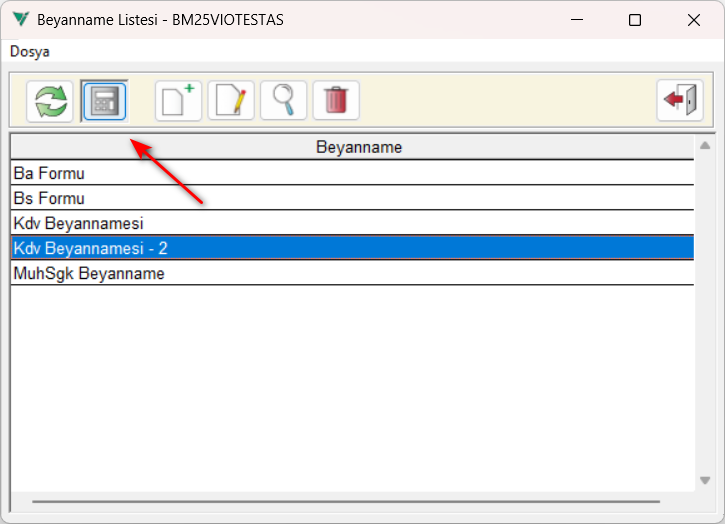
Task: Exit via the red arrow door icon
Action: click(x=680, y=100)
